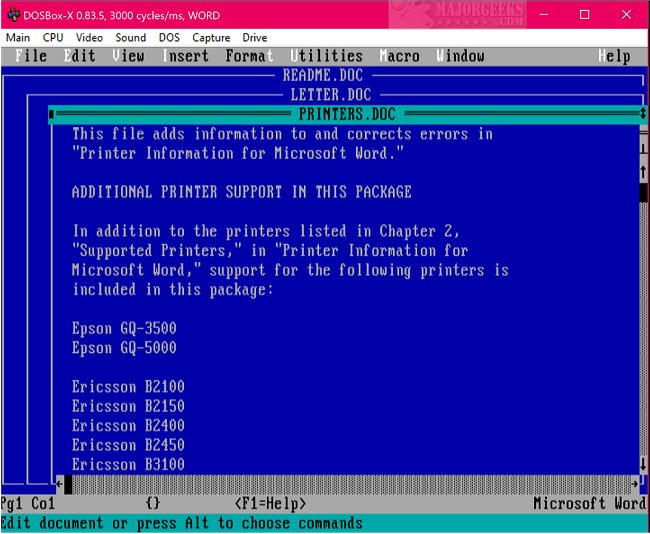Open DOSBox-X Sound menu

[x=131, y=38]
